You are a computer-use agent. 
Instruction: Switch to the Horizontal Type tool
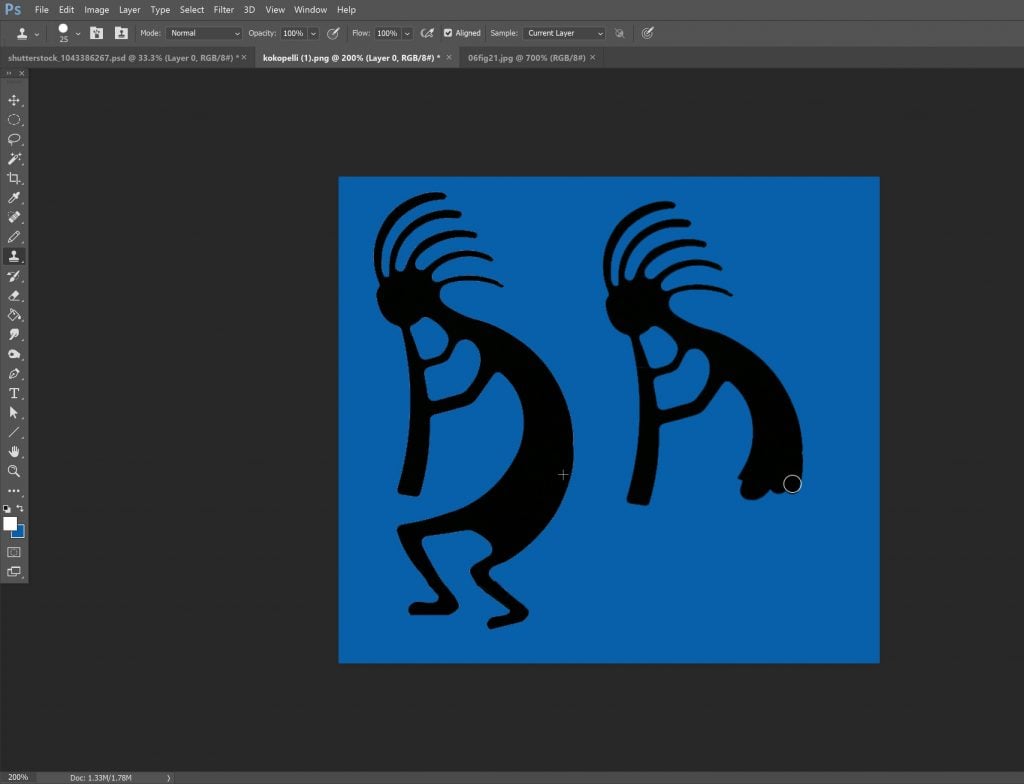tap(14, 393)
